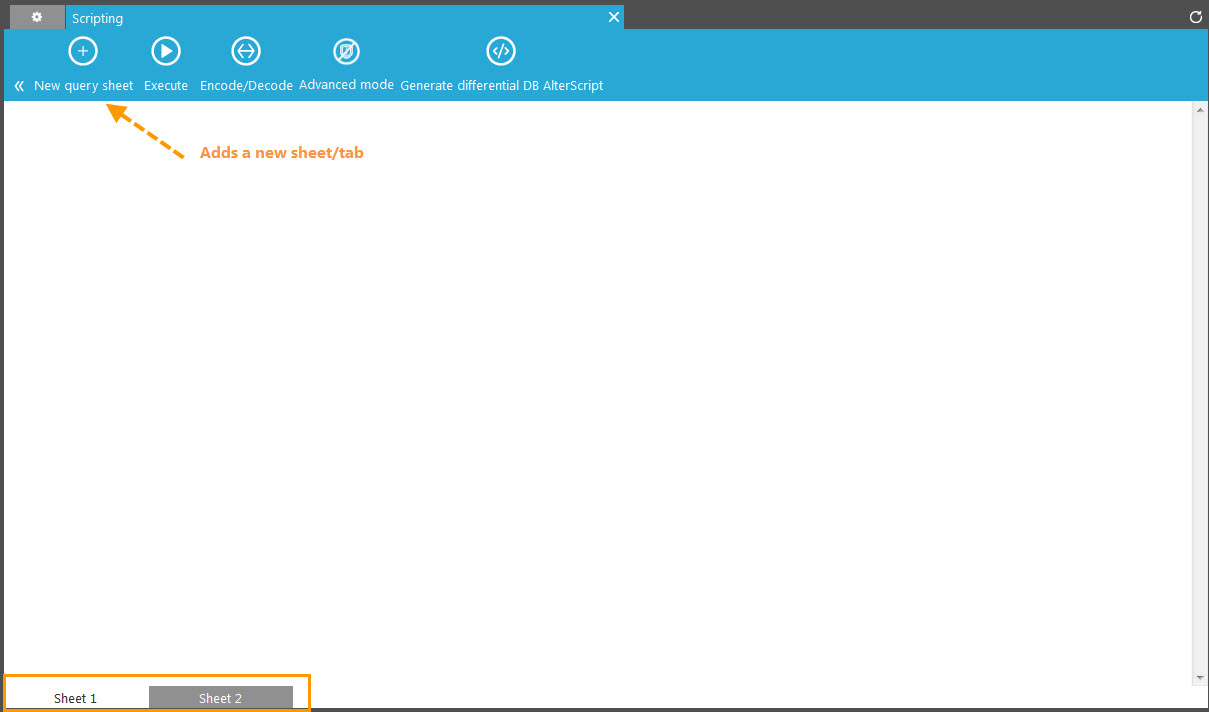Switch to the Sheet 1 tab
The width and height of the screenshot is (1209, 712).
point(76,698)
